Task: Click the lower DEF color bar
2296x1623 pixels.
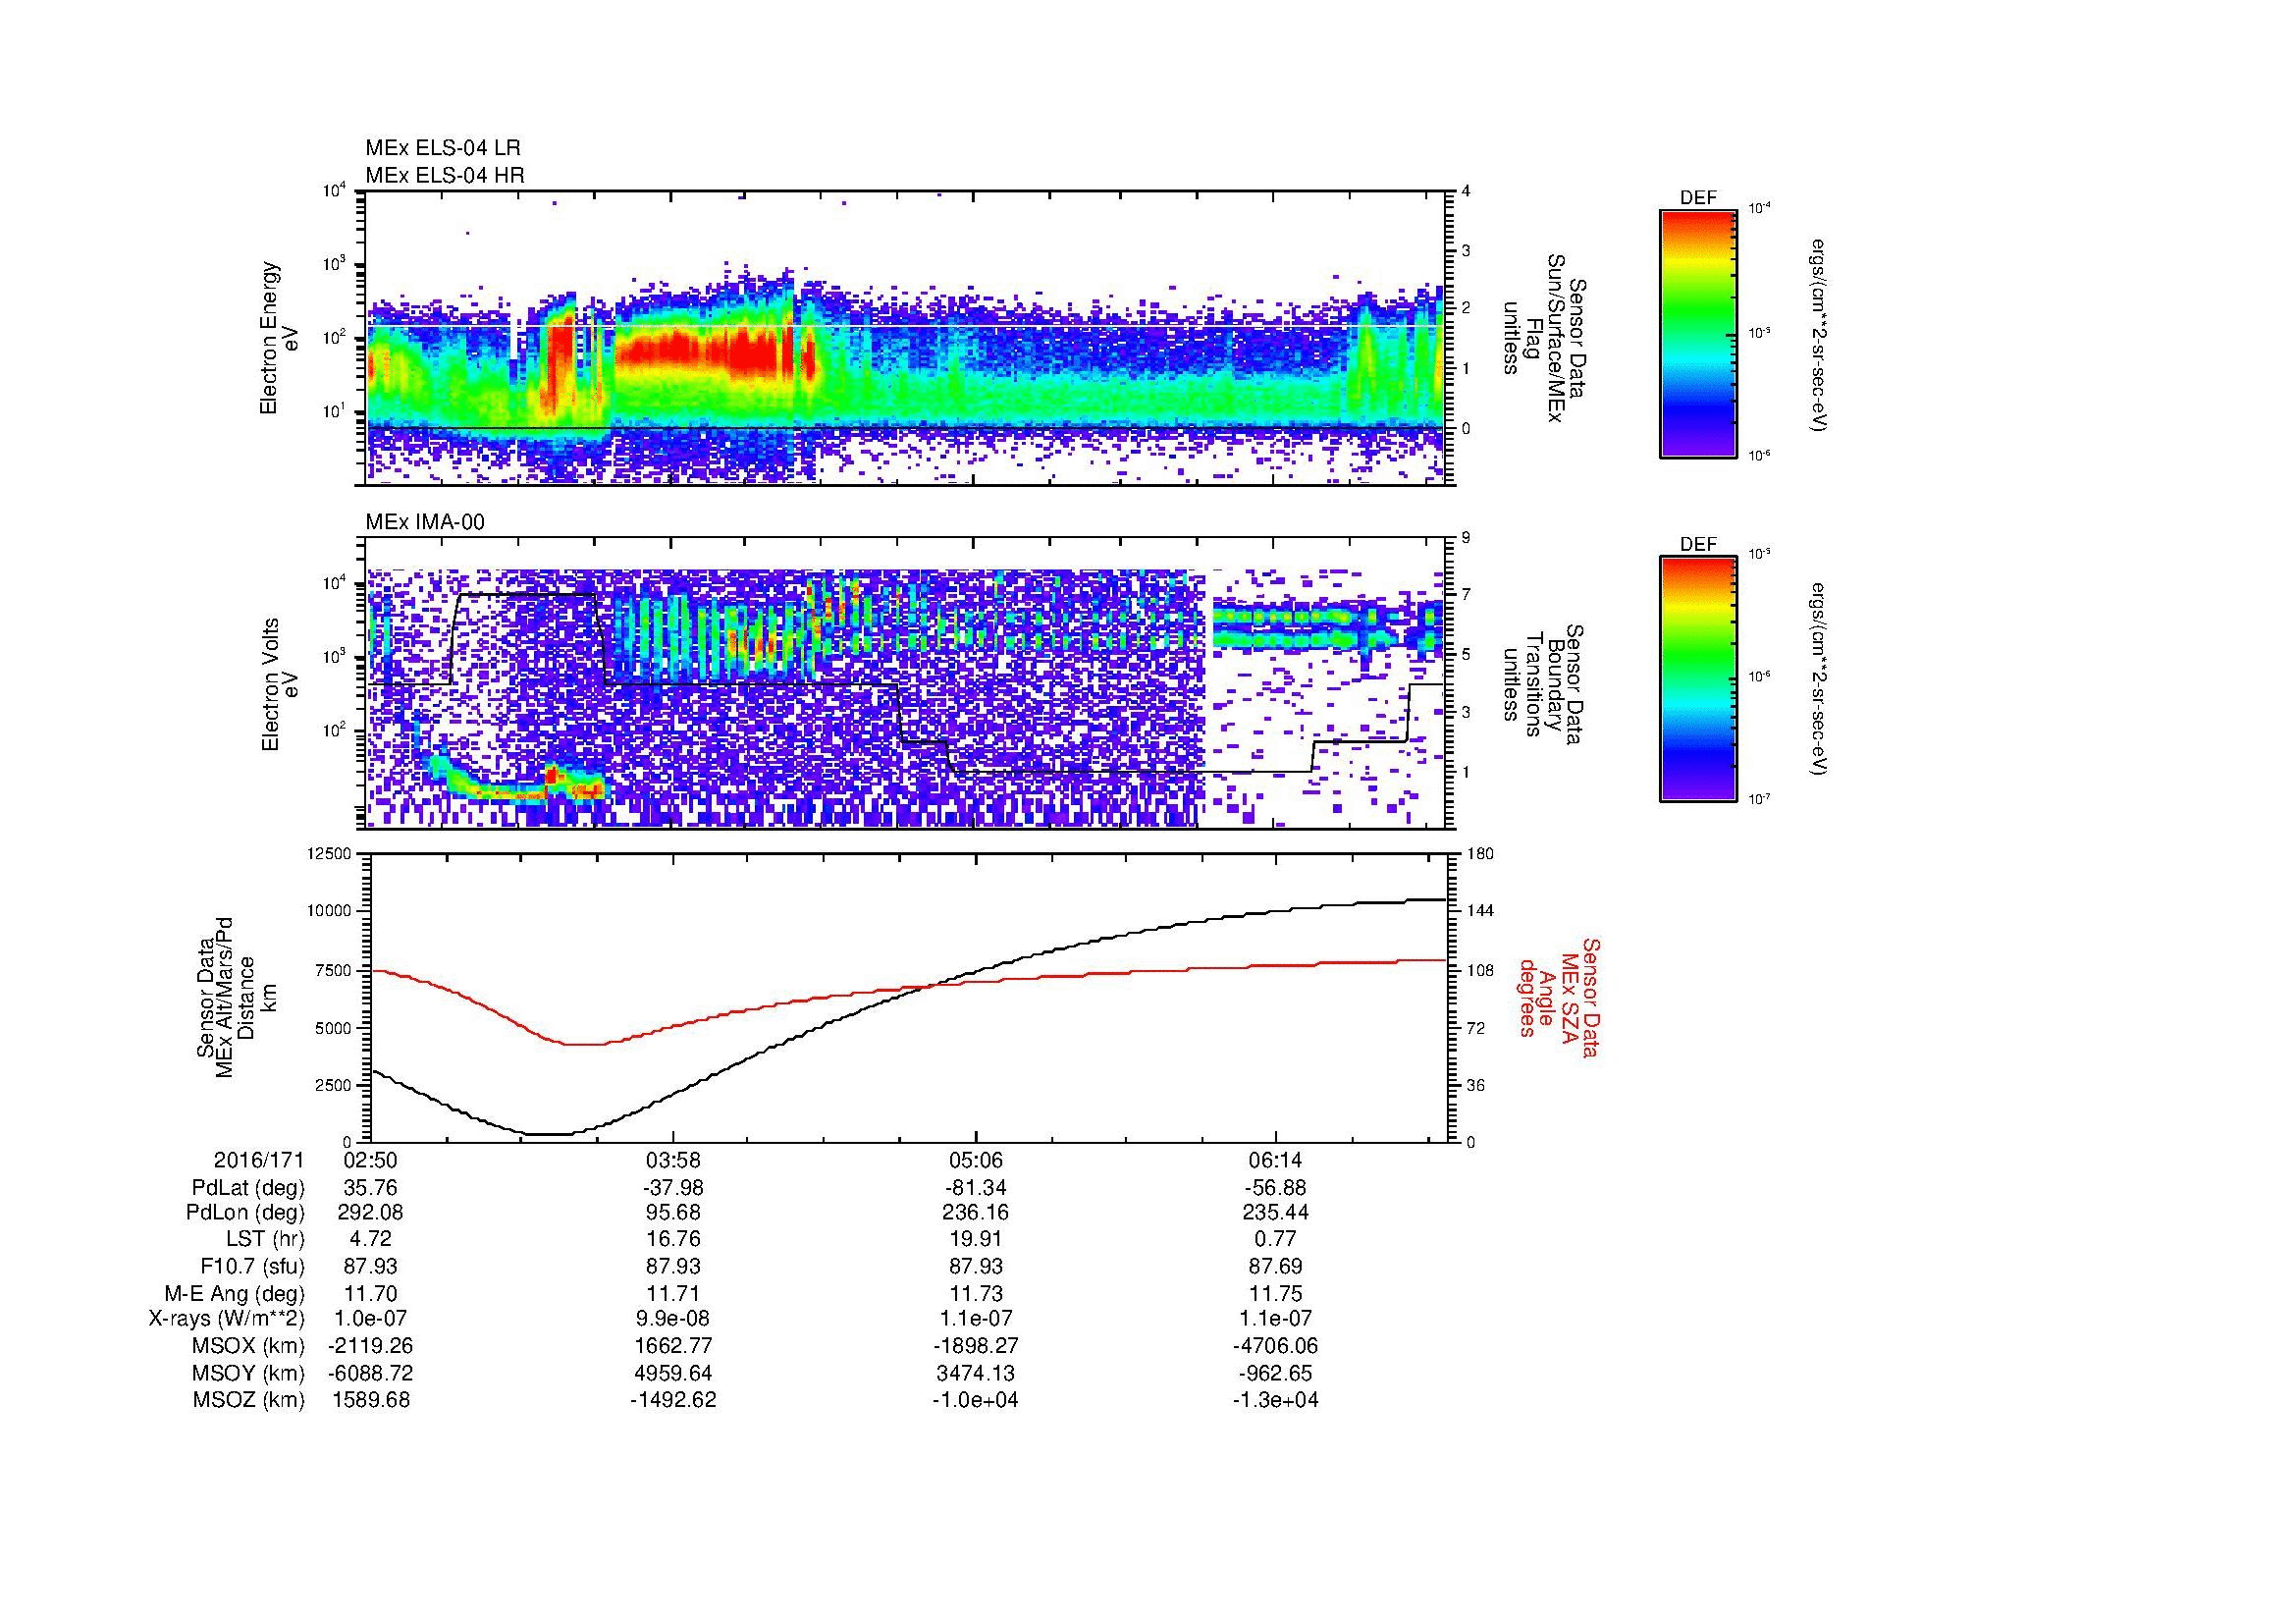Action: 1698,680
